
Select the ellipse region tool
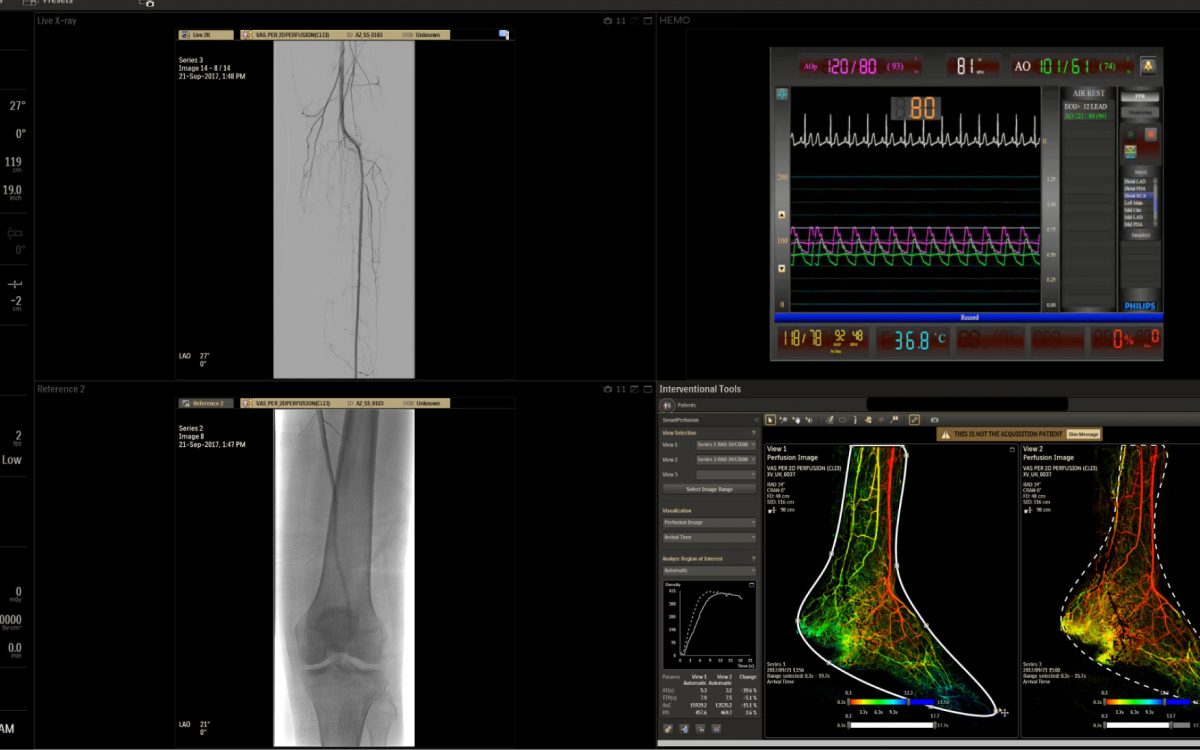point(843,420)
